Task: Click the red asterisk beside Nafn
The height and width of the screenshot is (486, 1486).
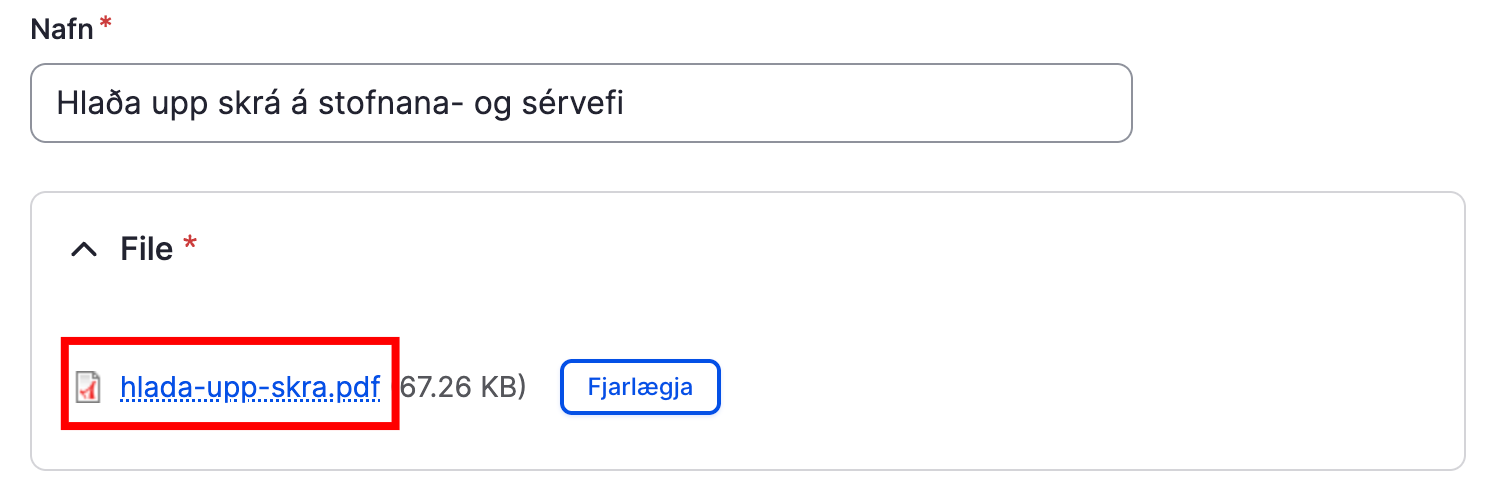Action: tap(105, 26)
